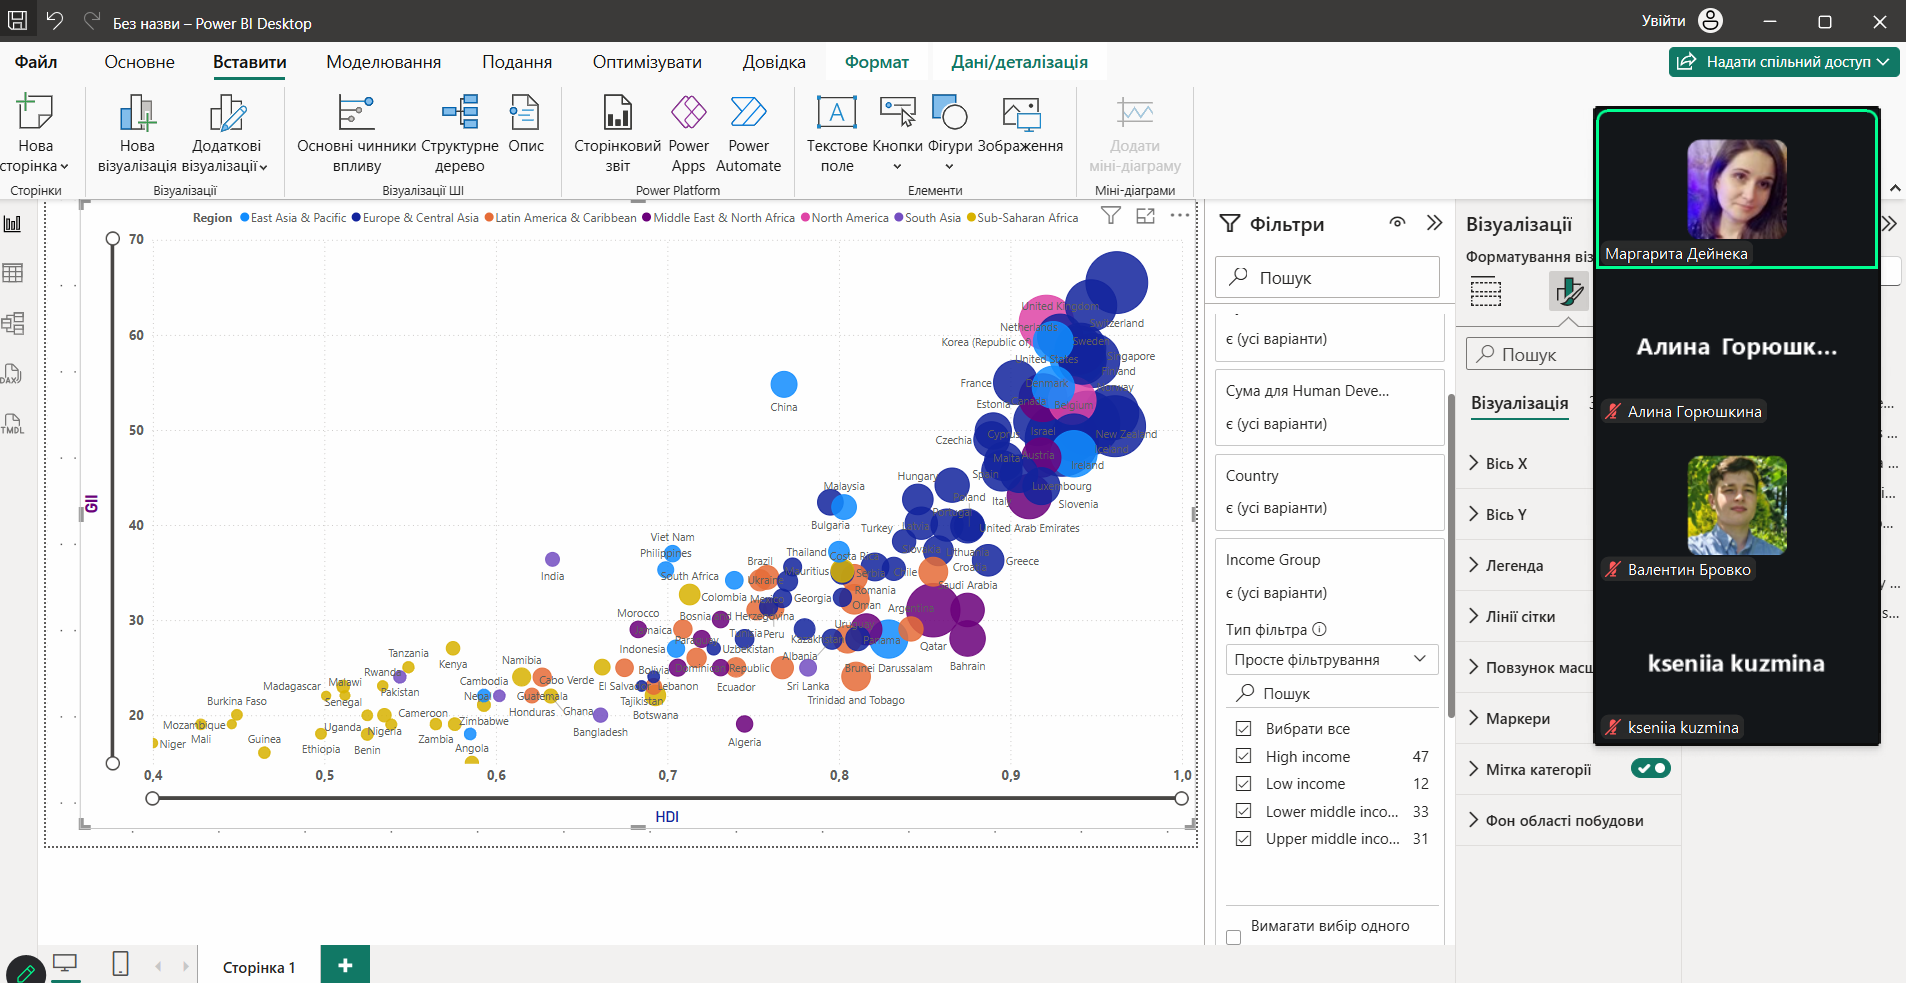Click the save icon in the title bar
Viewport: 1906px width, 983px height.
17,20
